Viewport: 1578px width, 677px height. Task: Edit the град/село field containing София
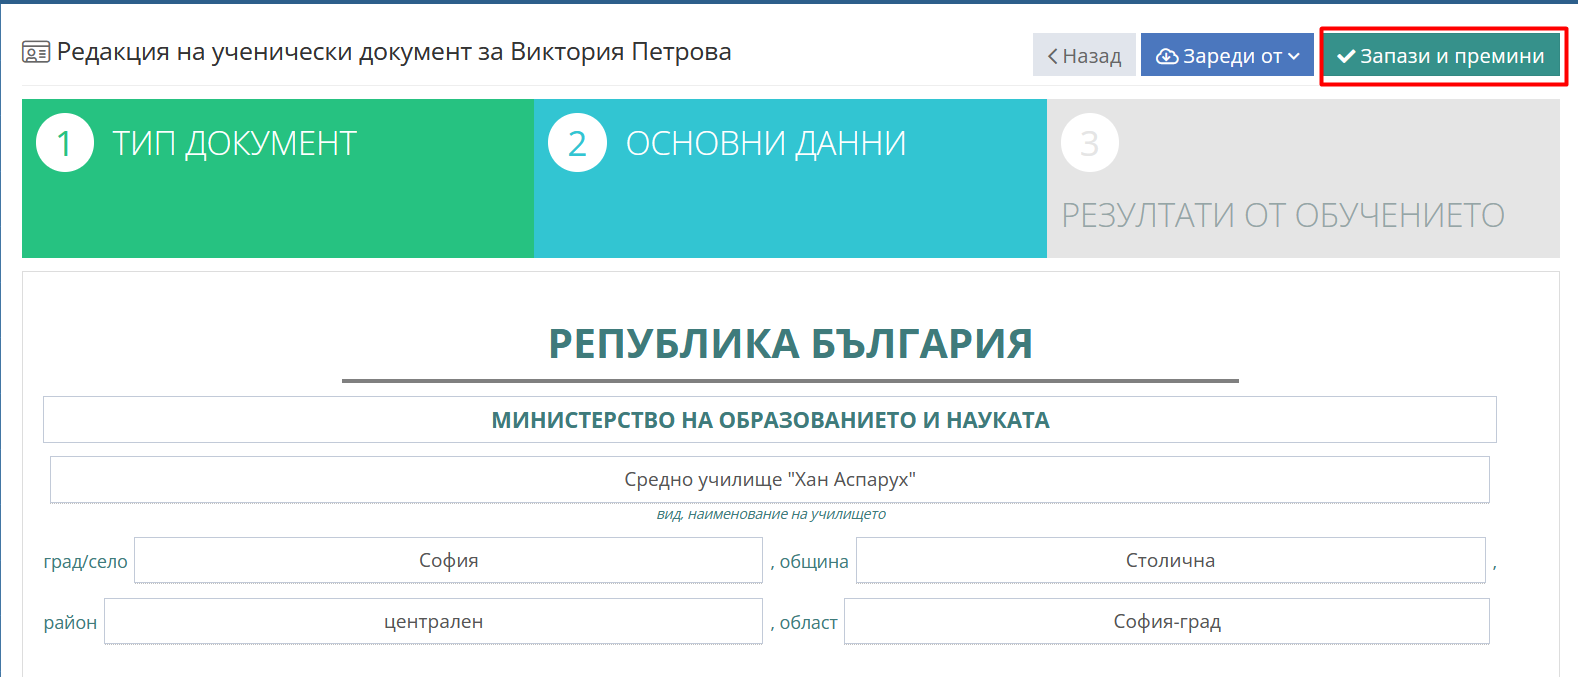click(x=449, y=561)
